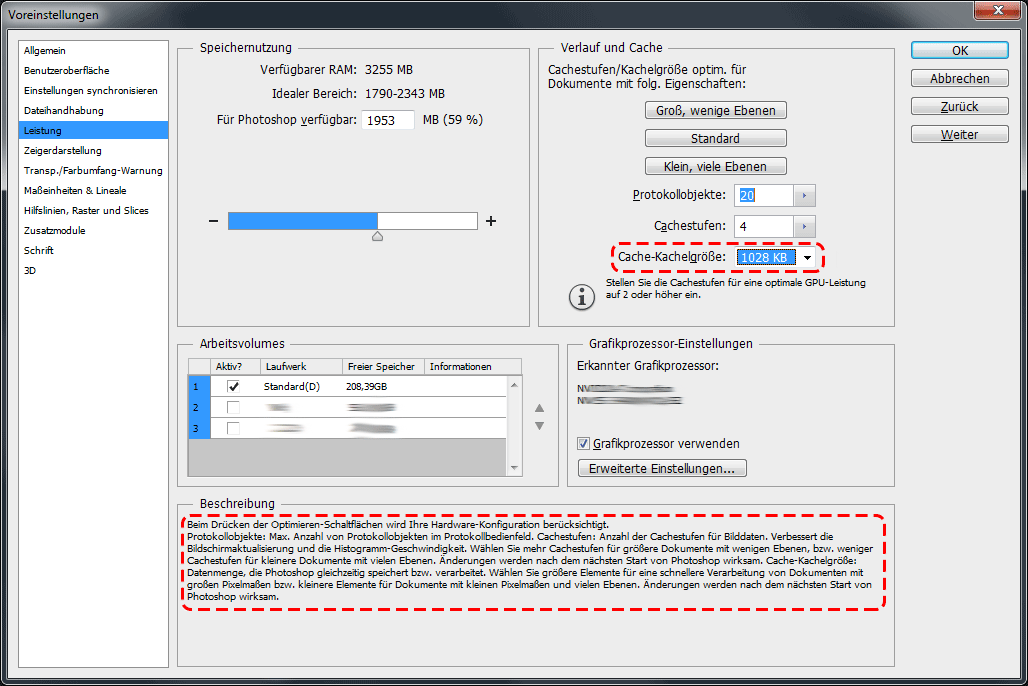The width and height of the screenshot is (1028, 686).
Task: Open Transp./Farbumfang-Warnung category
Action: click(x=94, y=171)
